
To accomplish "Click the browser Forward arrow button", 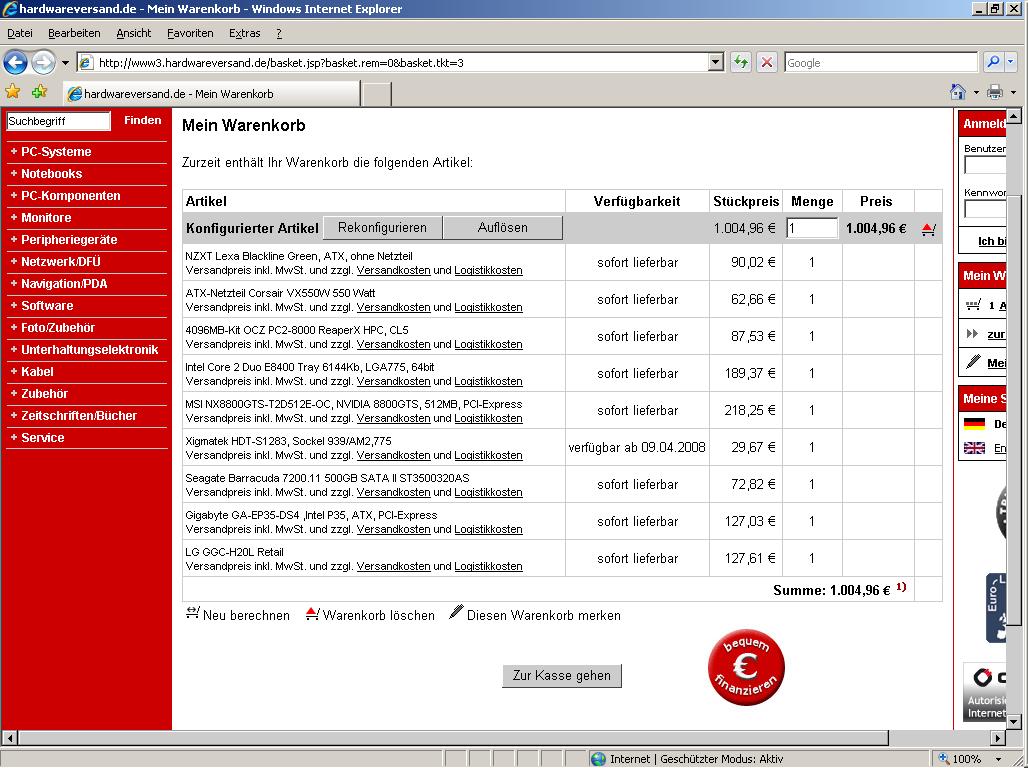I will [x=43, y=63].
